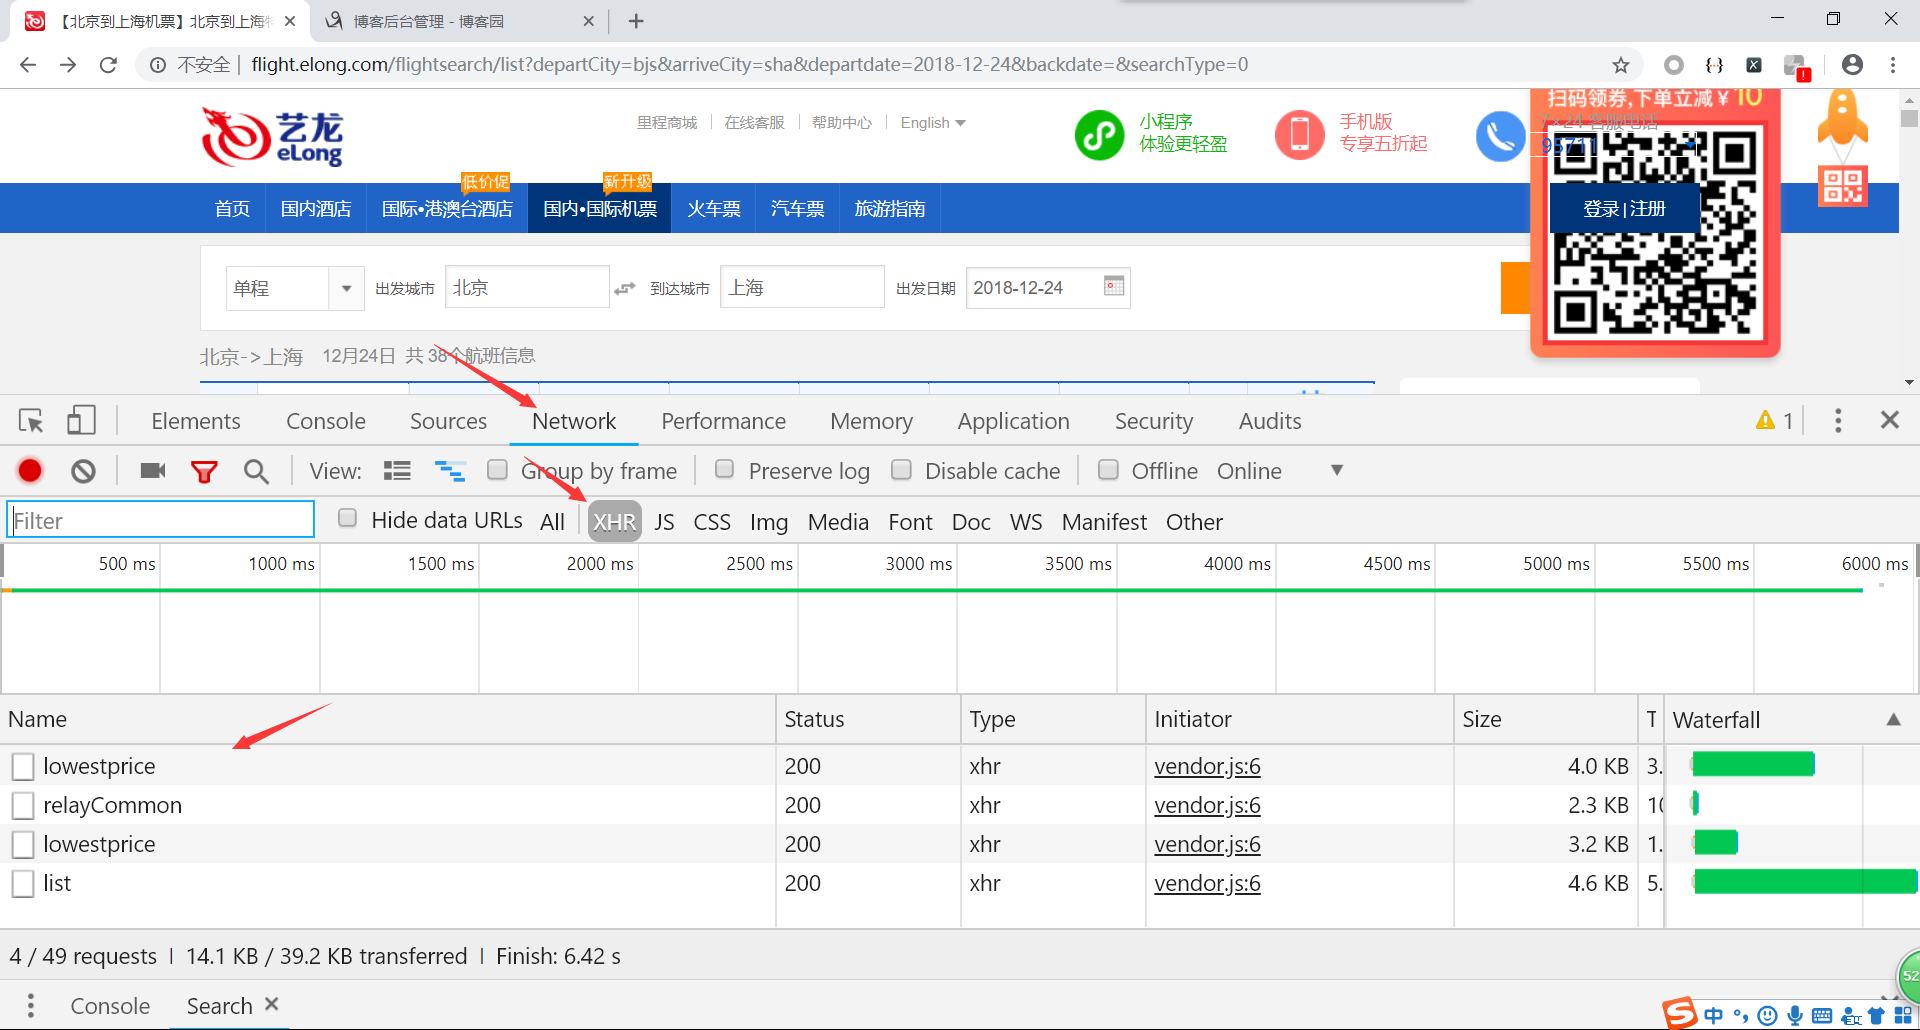Clear the network log
The width and height of the screenshot is (1920, 1030).
coord(84,471)
